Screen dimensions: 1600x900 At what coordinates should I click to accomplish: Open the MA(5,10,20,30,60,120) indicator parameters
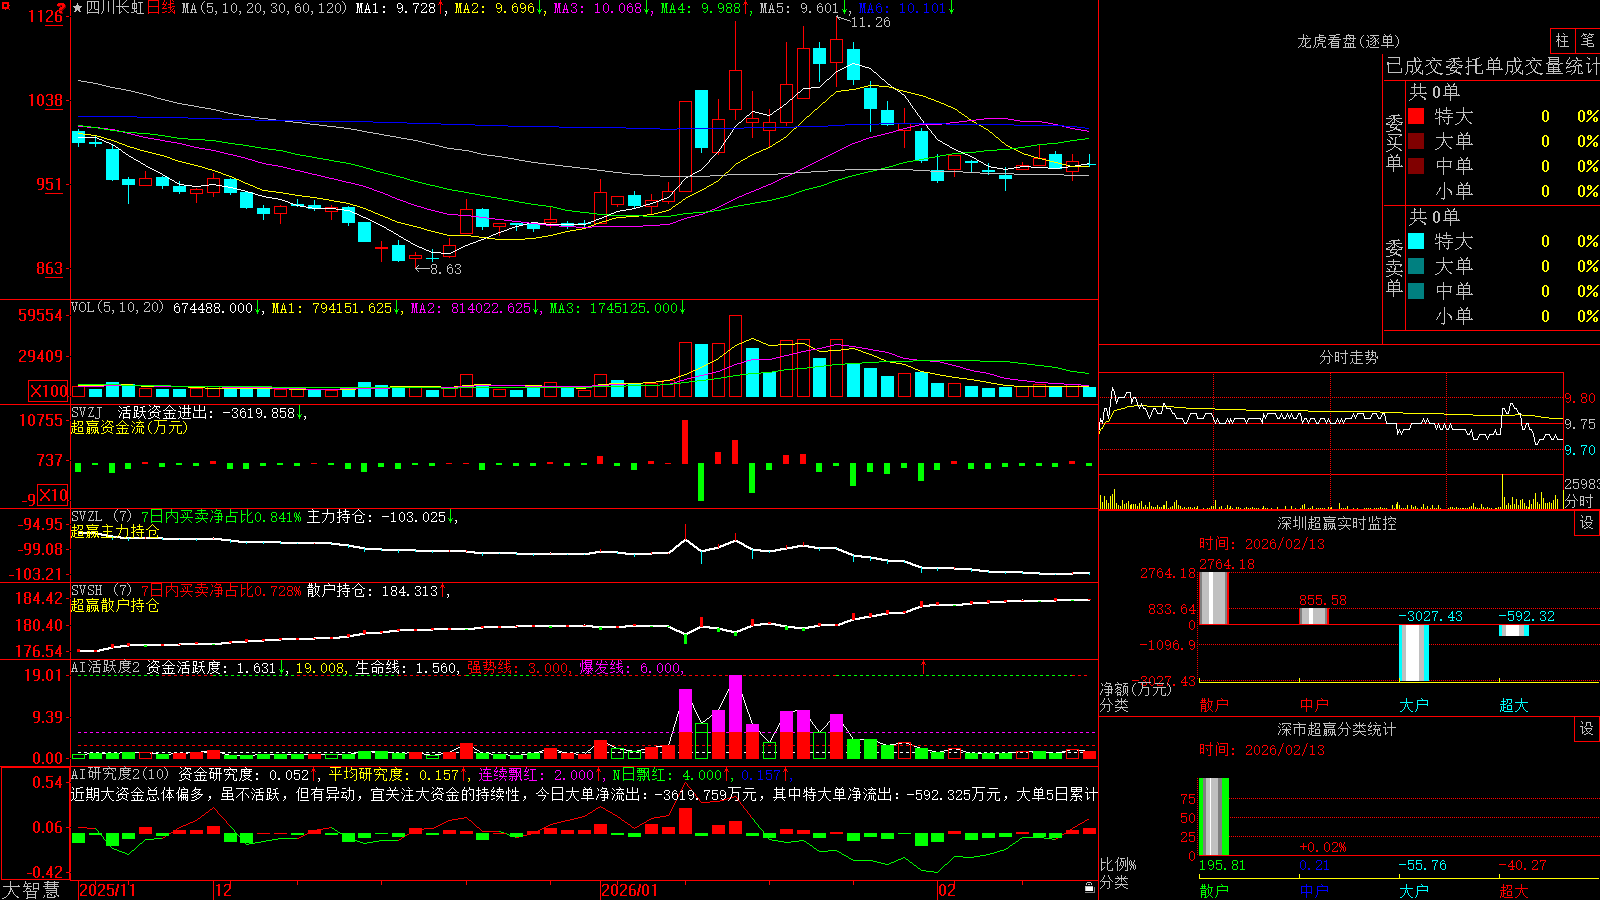(x=264, y=8)
